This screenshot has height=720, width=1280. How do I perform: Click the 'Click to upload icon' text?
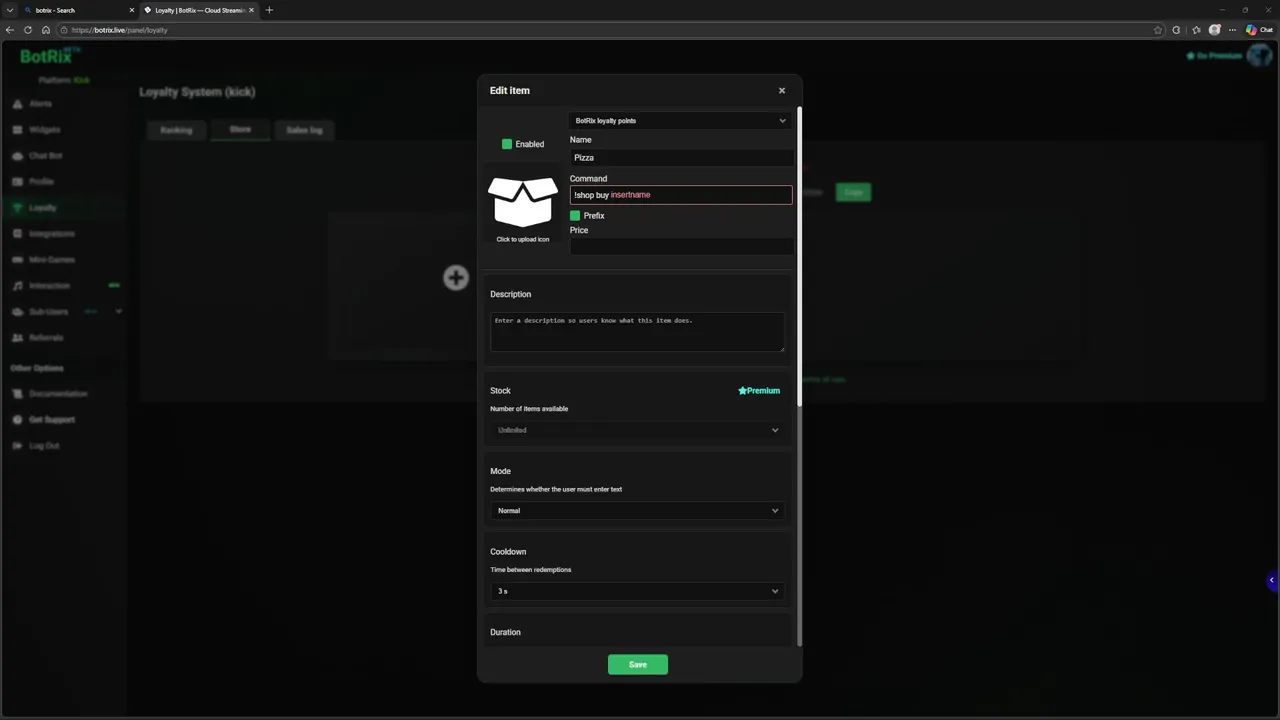click(522, 240)
